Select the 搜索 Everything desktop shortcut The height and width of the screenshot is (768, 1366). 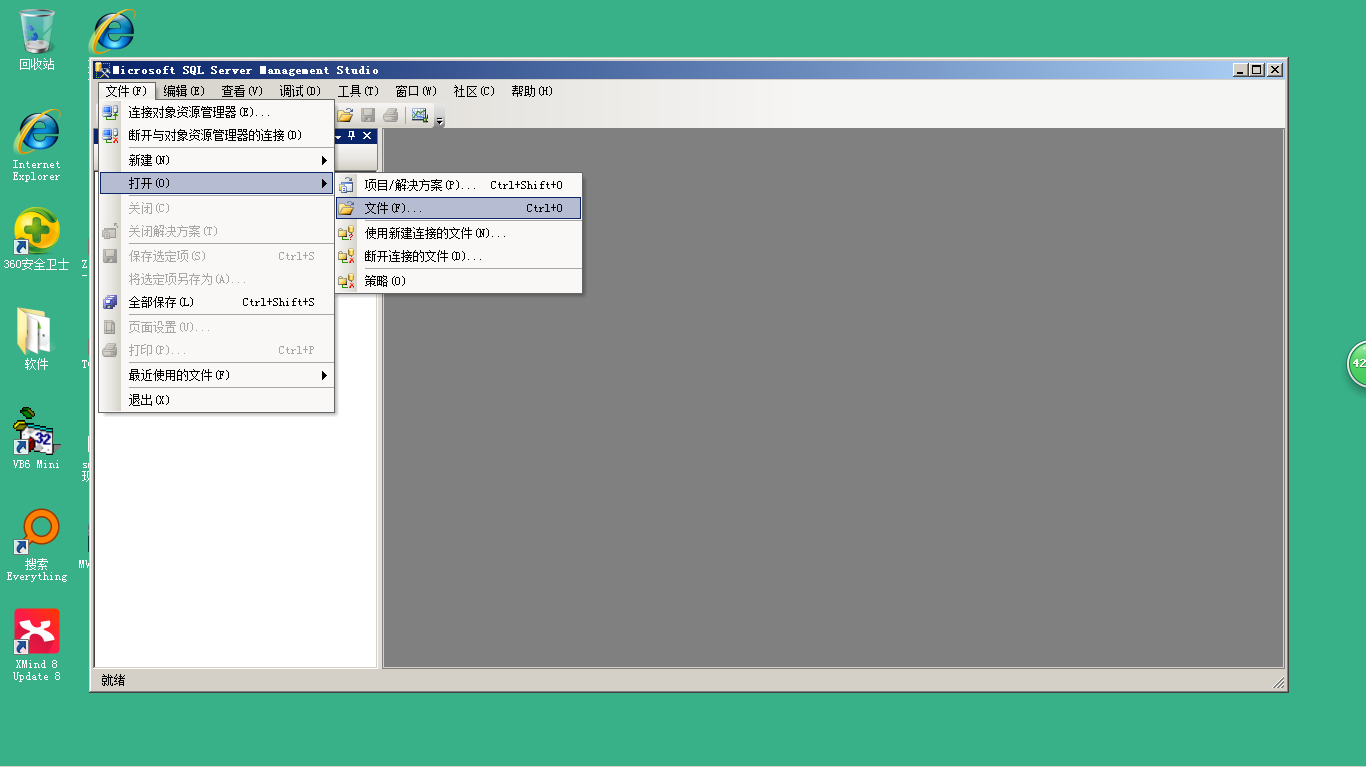(x=37, y=545)
